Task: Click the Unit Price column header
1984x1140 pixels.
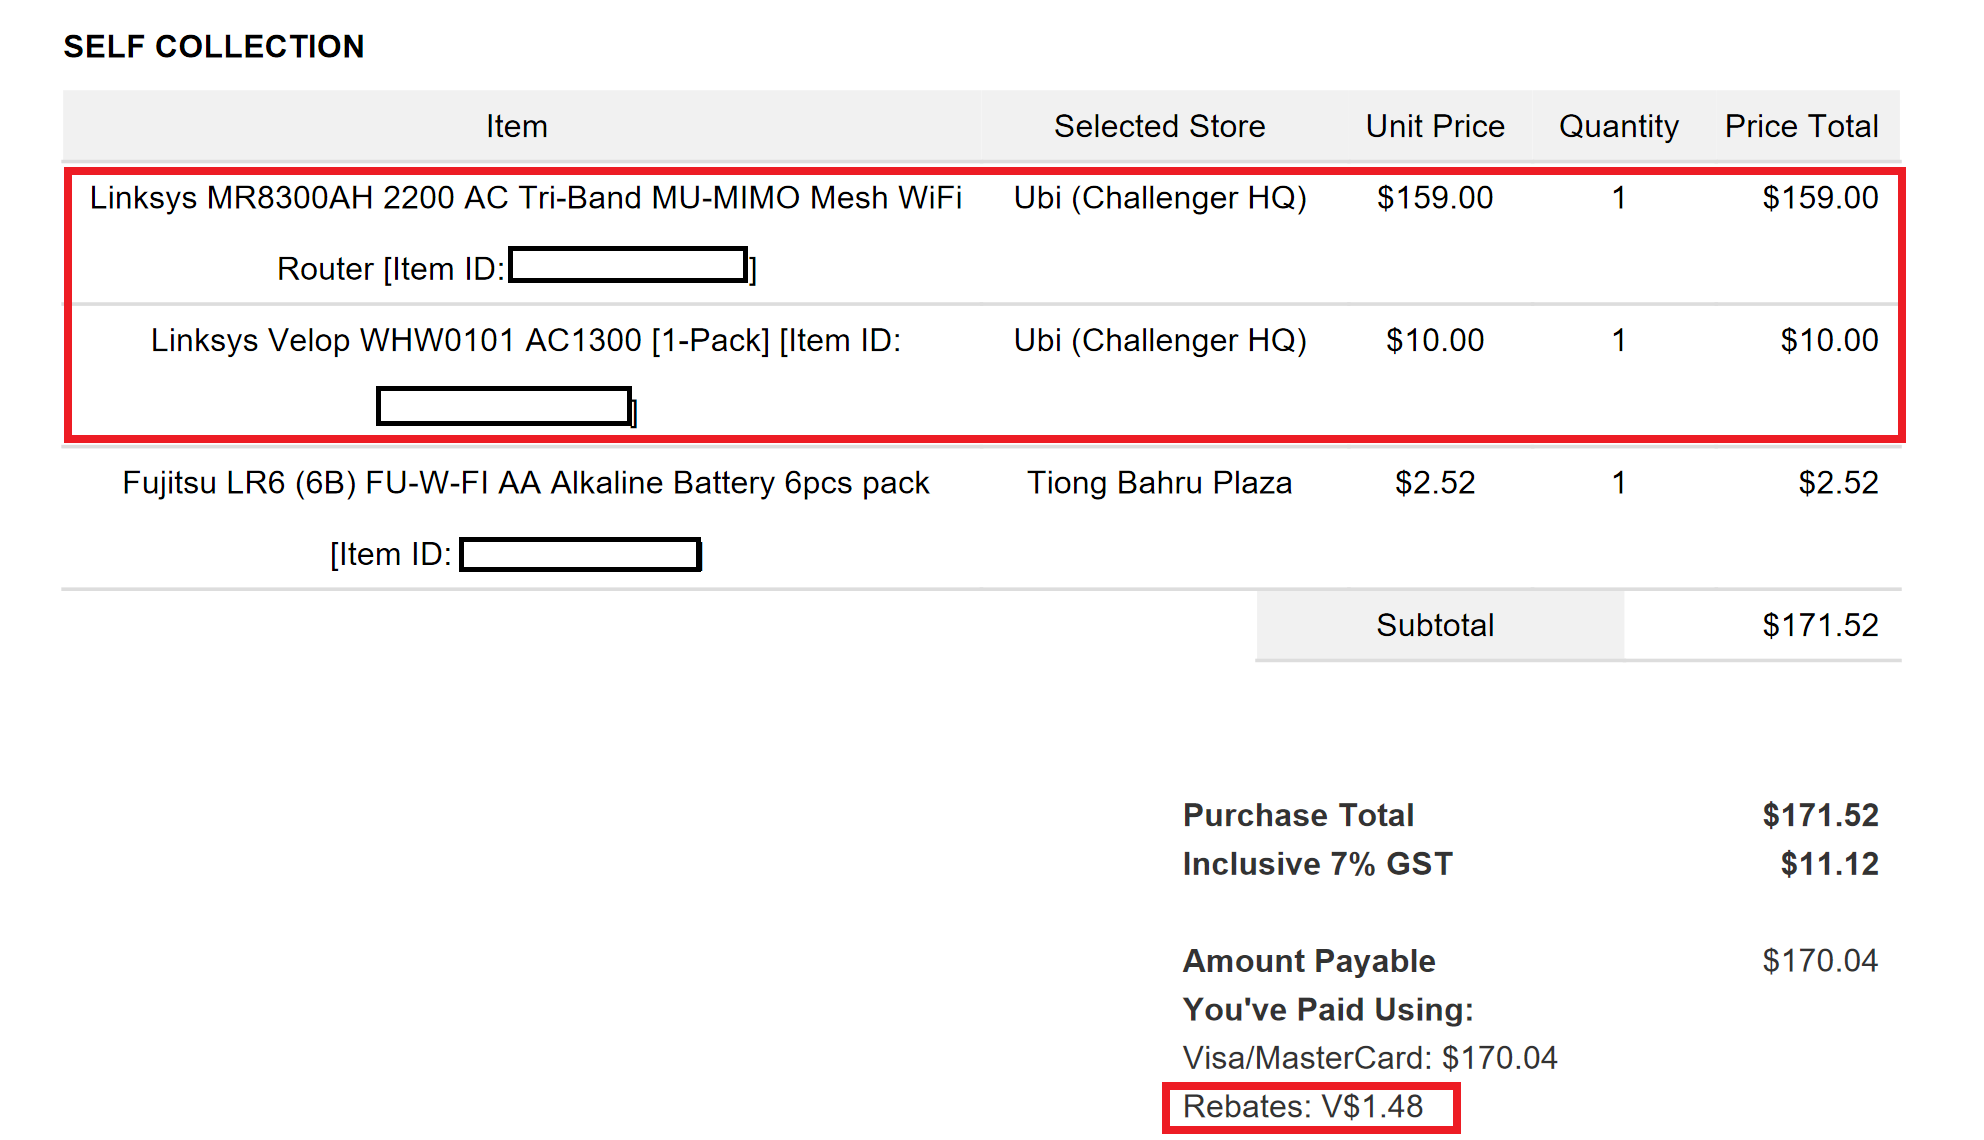Action: (x=1435, y=126)
